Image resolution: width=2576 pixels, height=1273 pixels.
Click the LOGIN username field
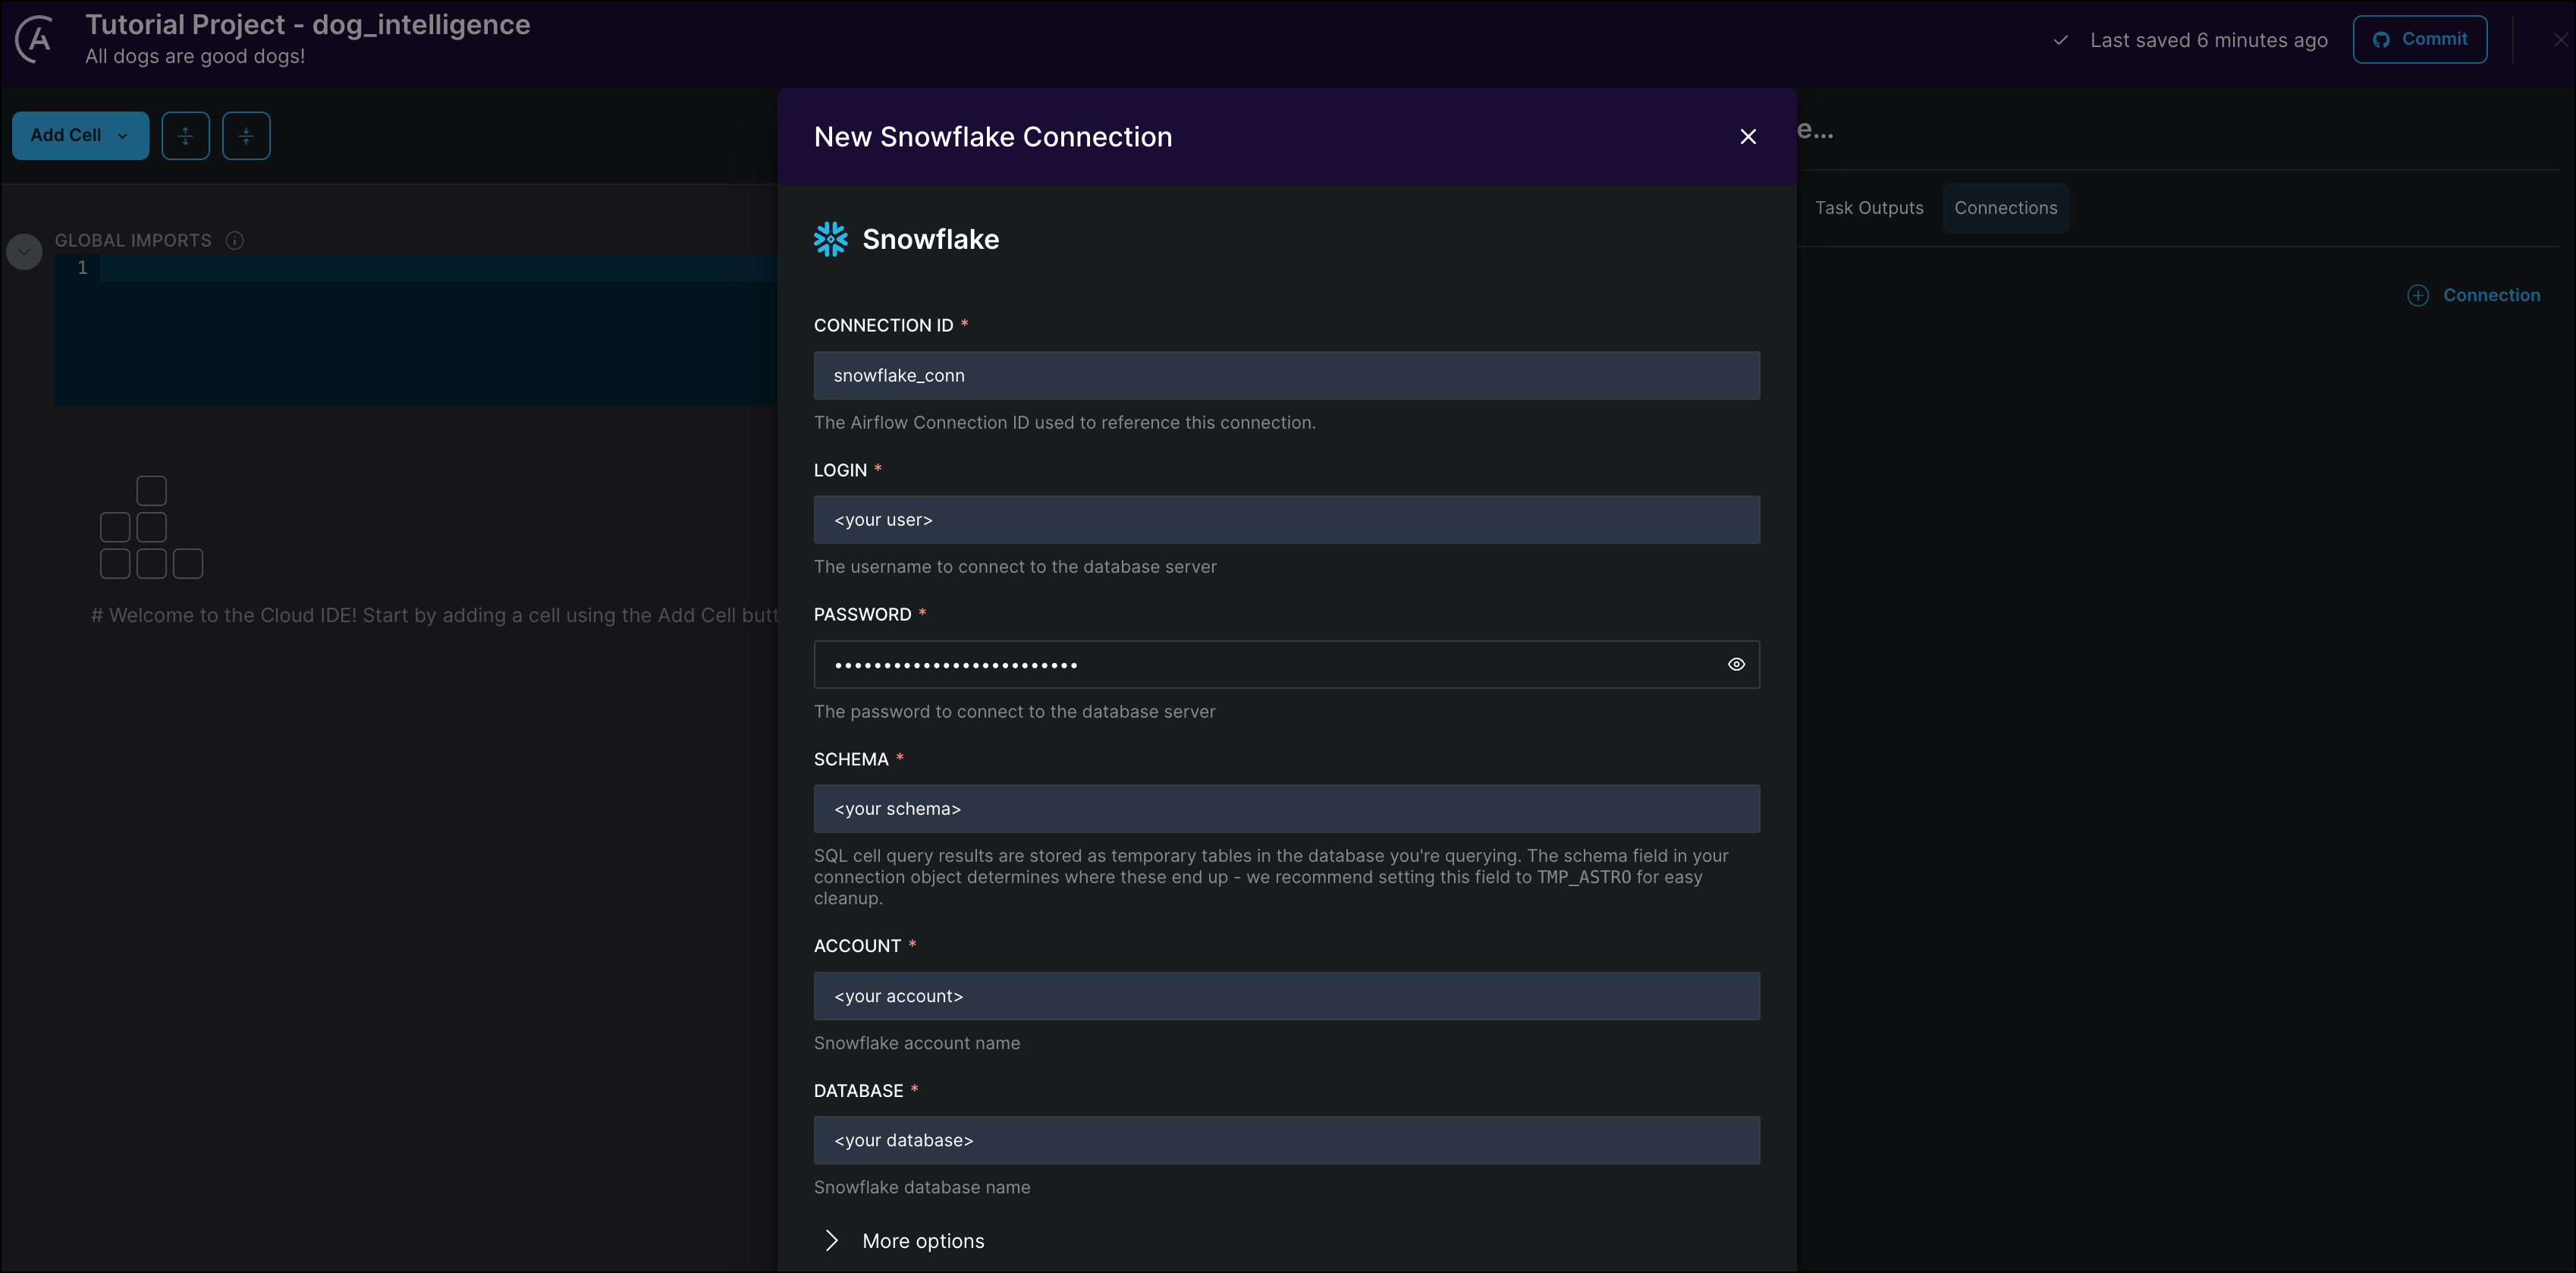coord(1286,519)
